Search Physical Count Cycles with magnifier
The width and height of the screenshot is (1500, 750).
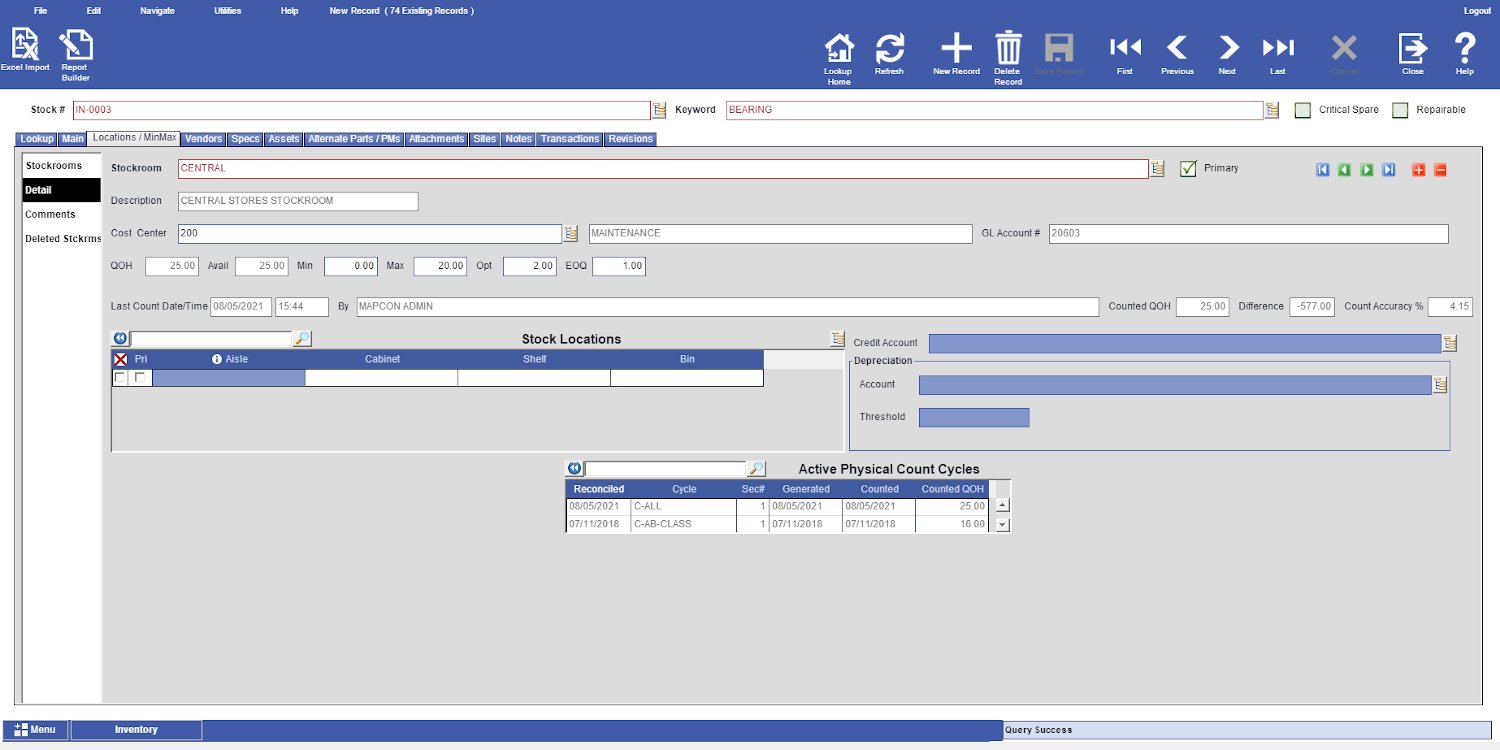pyautogui.click(x=756, y=469)
